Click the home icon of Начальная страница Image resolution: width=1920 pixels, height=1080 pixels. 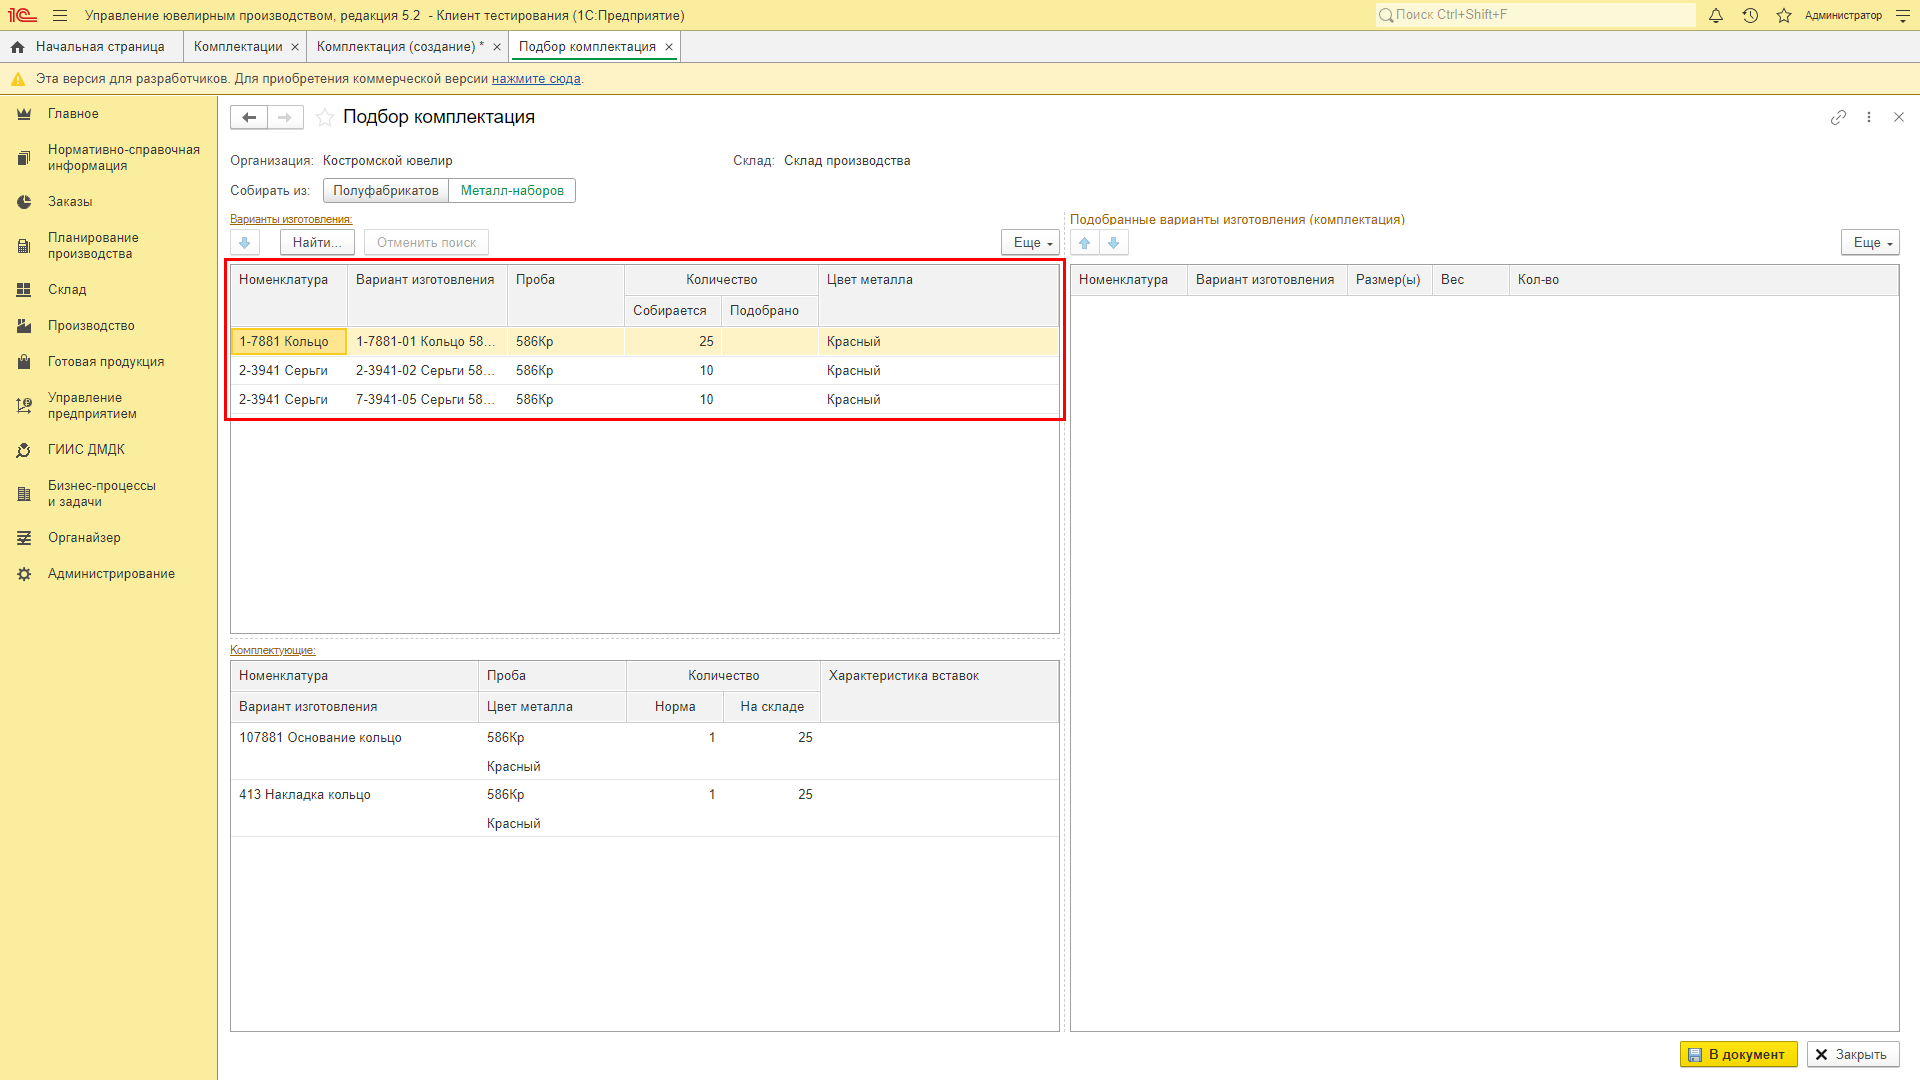coord(17,47)
